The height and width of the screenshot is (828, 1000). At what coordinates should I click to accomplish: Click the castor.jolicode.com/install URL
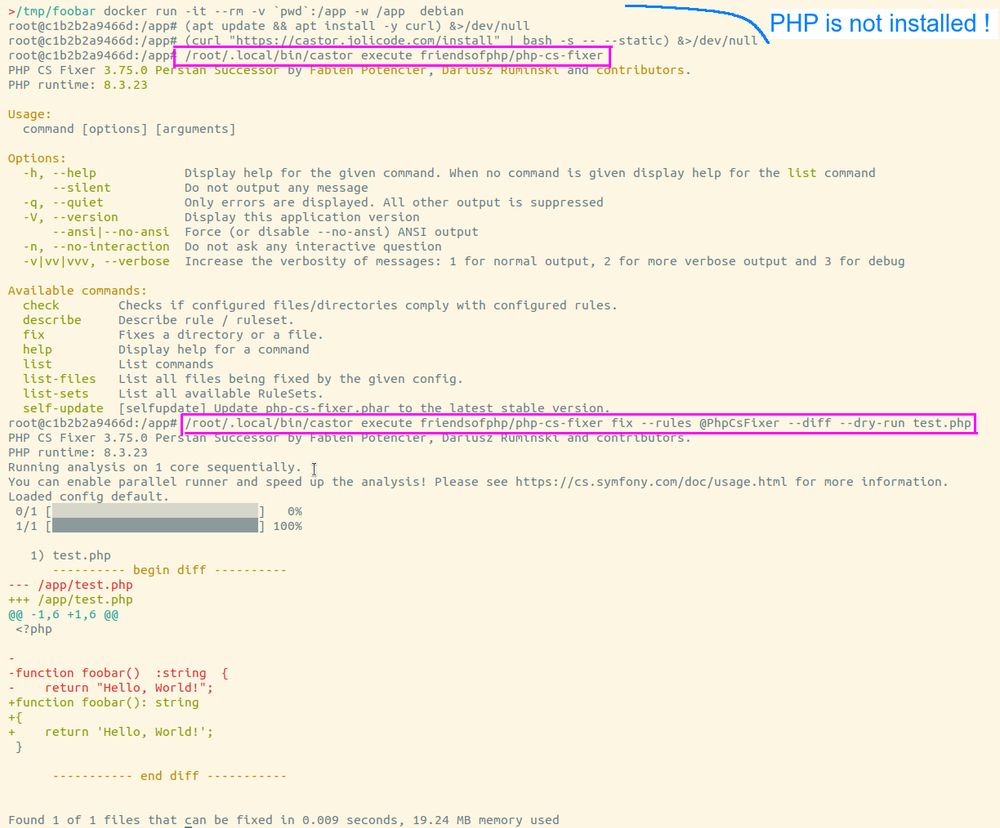point(368,40)
